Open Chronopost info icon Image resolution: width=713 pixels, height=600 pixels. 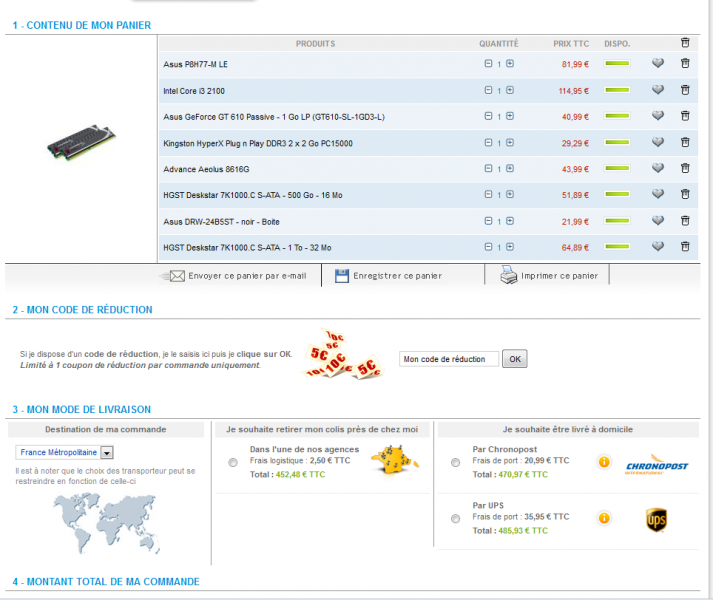pyautogui.click(x=604, y=462)
